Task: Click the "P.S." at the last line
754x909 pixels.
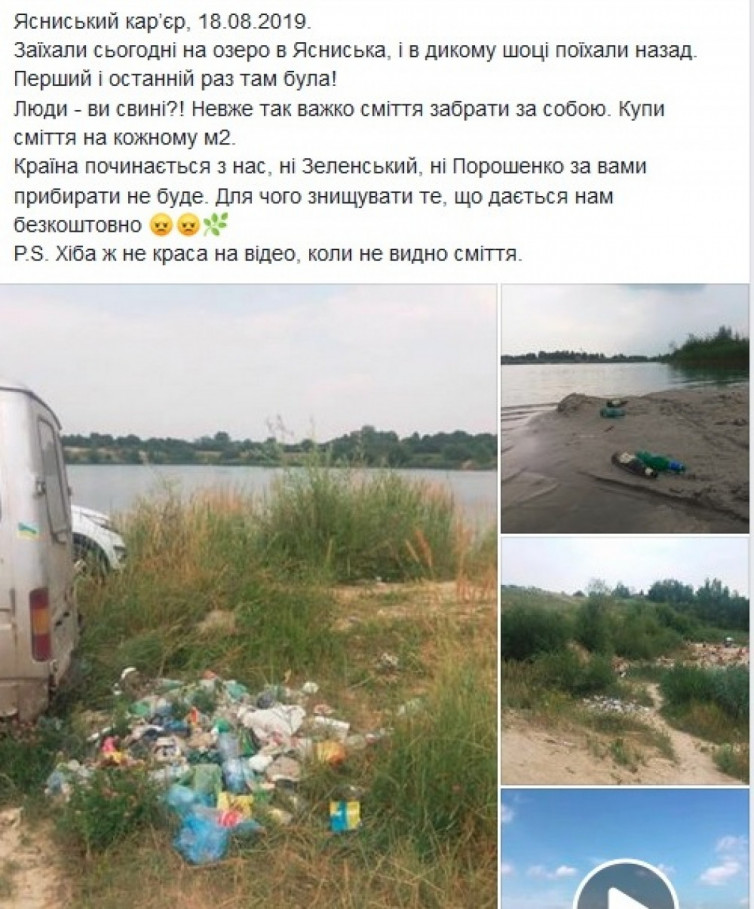Action: [x=31, y=254]
